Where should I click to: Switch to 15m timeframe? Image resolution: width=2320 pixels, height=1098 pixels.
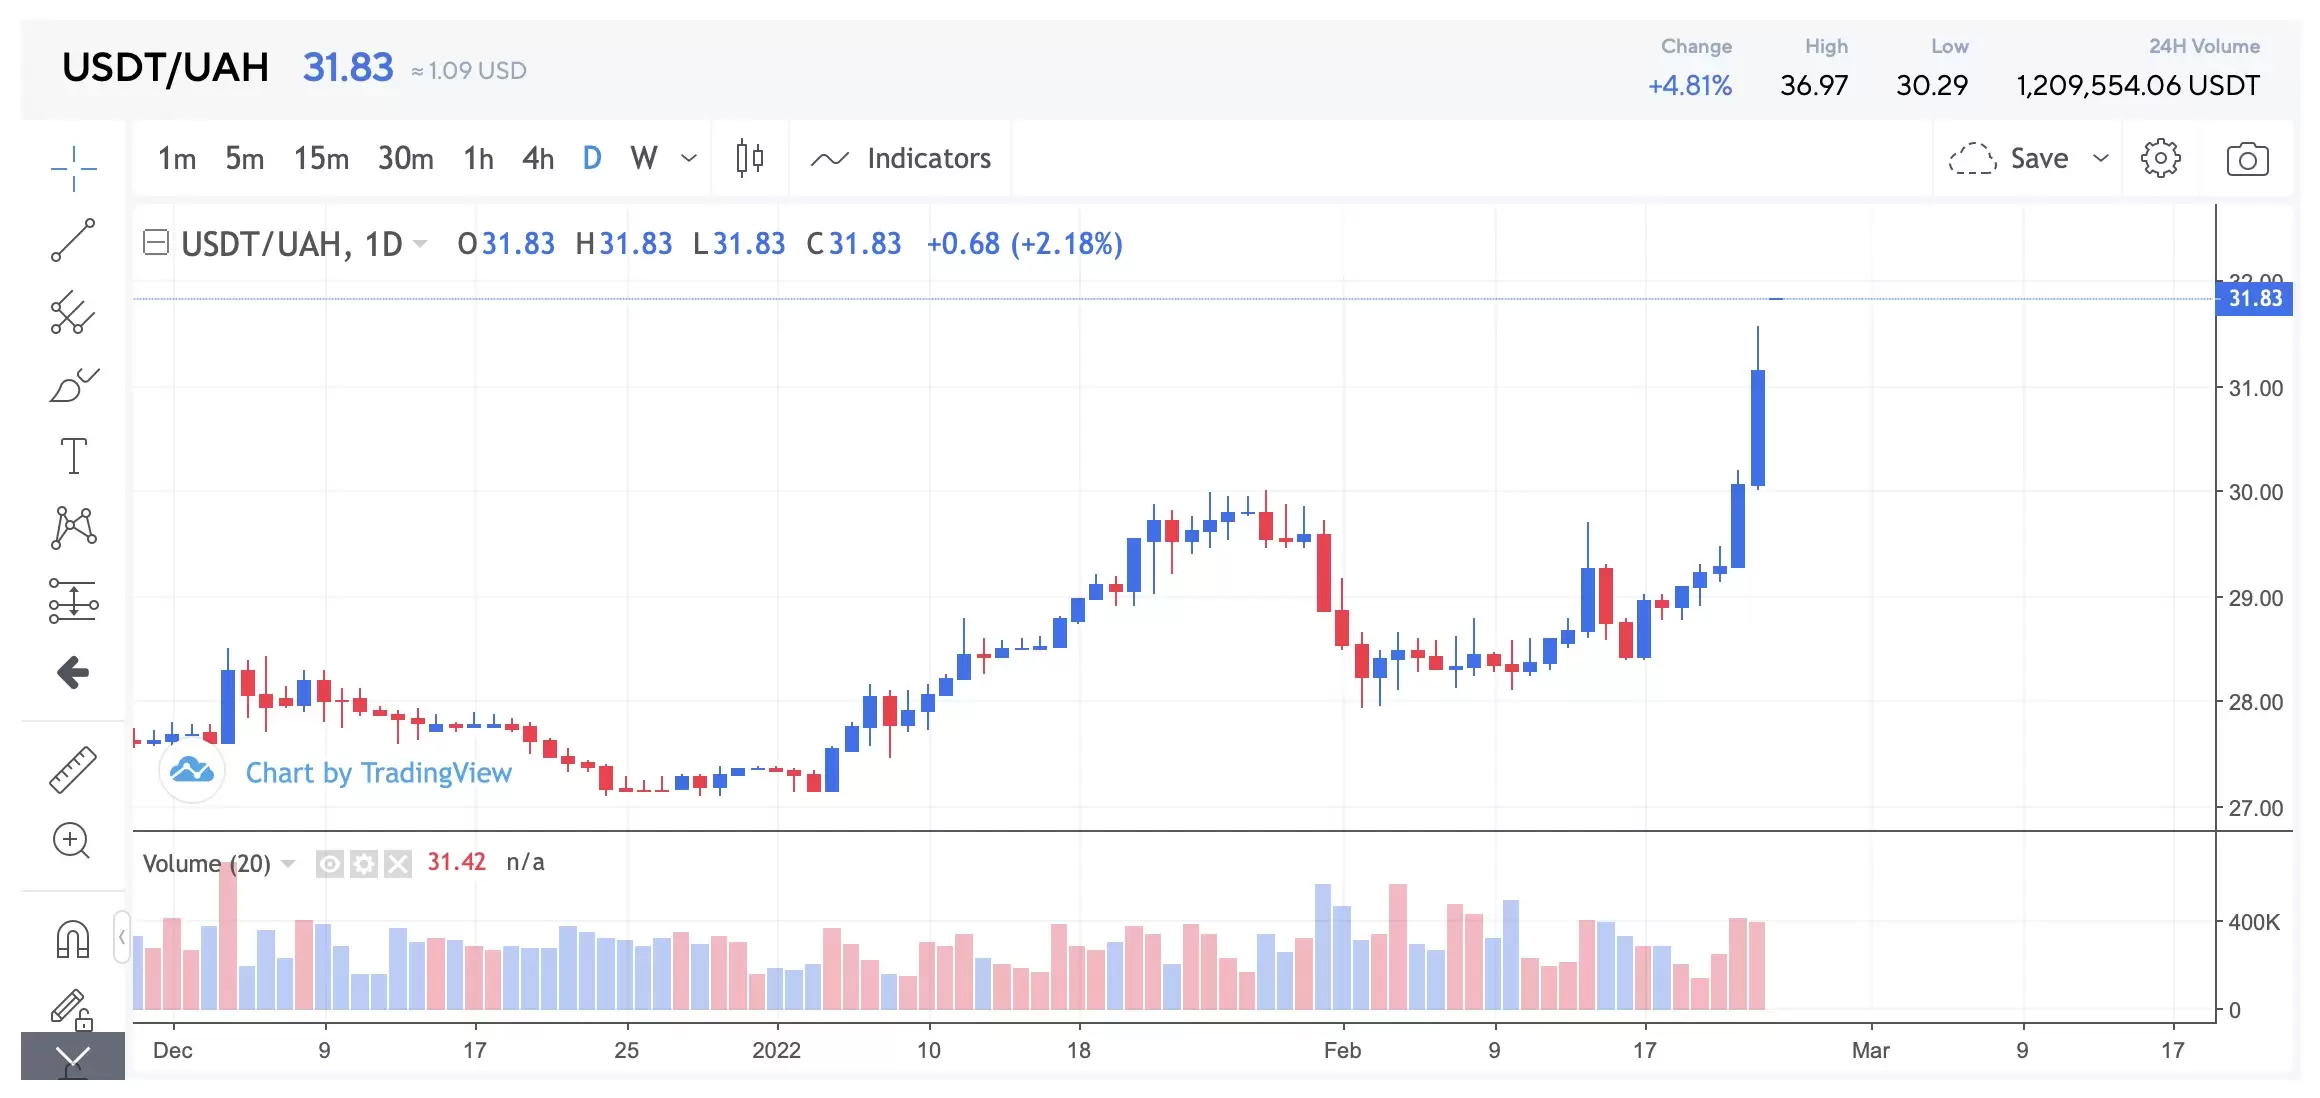pos(321,158)
